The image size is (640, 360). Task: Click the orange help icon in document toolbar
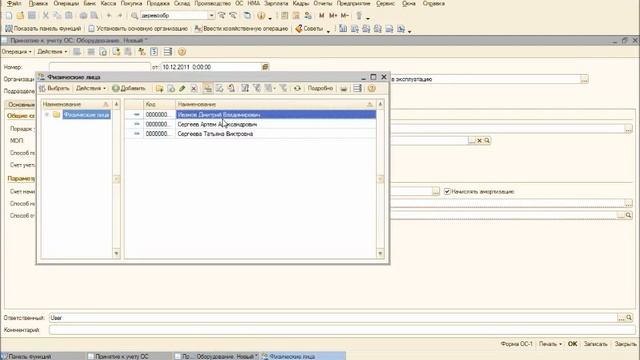(x=182, y=52)
